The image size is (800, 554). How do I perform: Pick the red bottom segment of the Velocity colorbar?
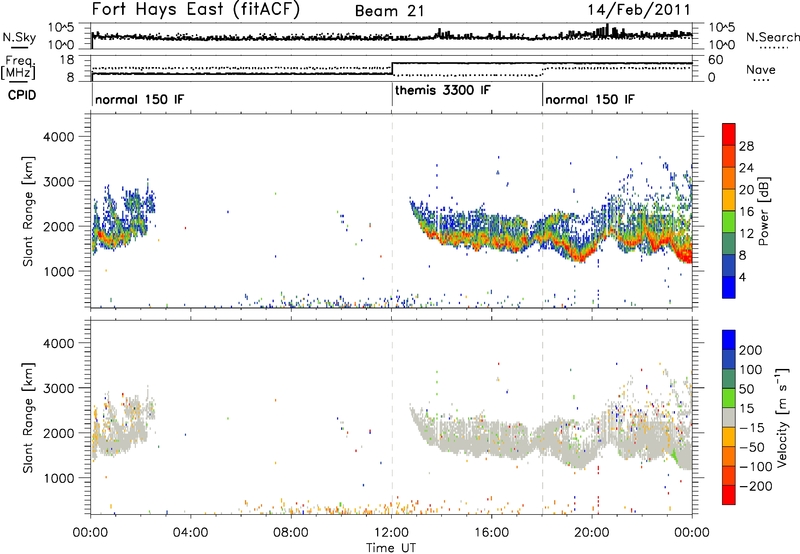pos(729,495)
